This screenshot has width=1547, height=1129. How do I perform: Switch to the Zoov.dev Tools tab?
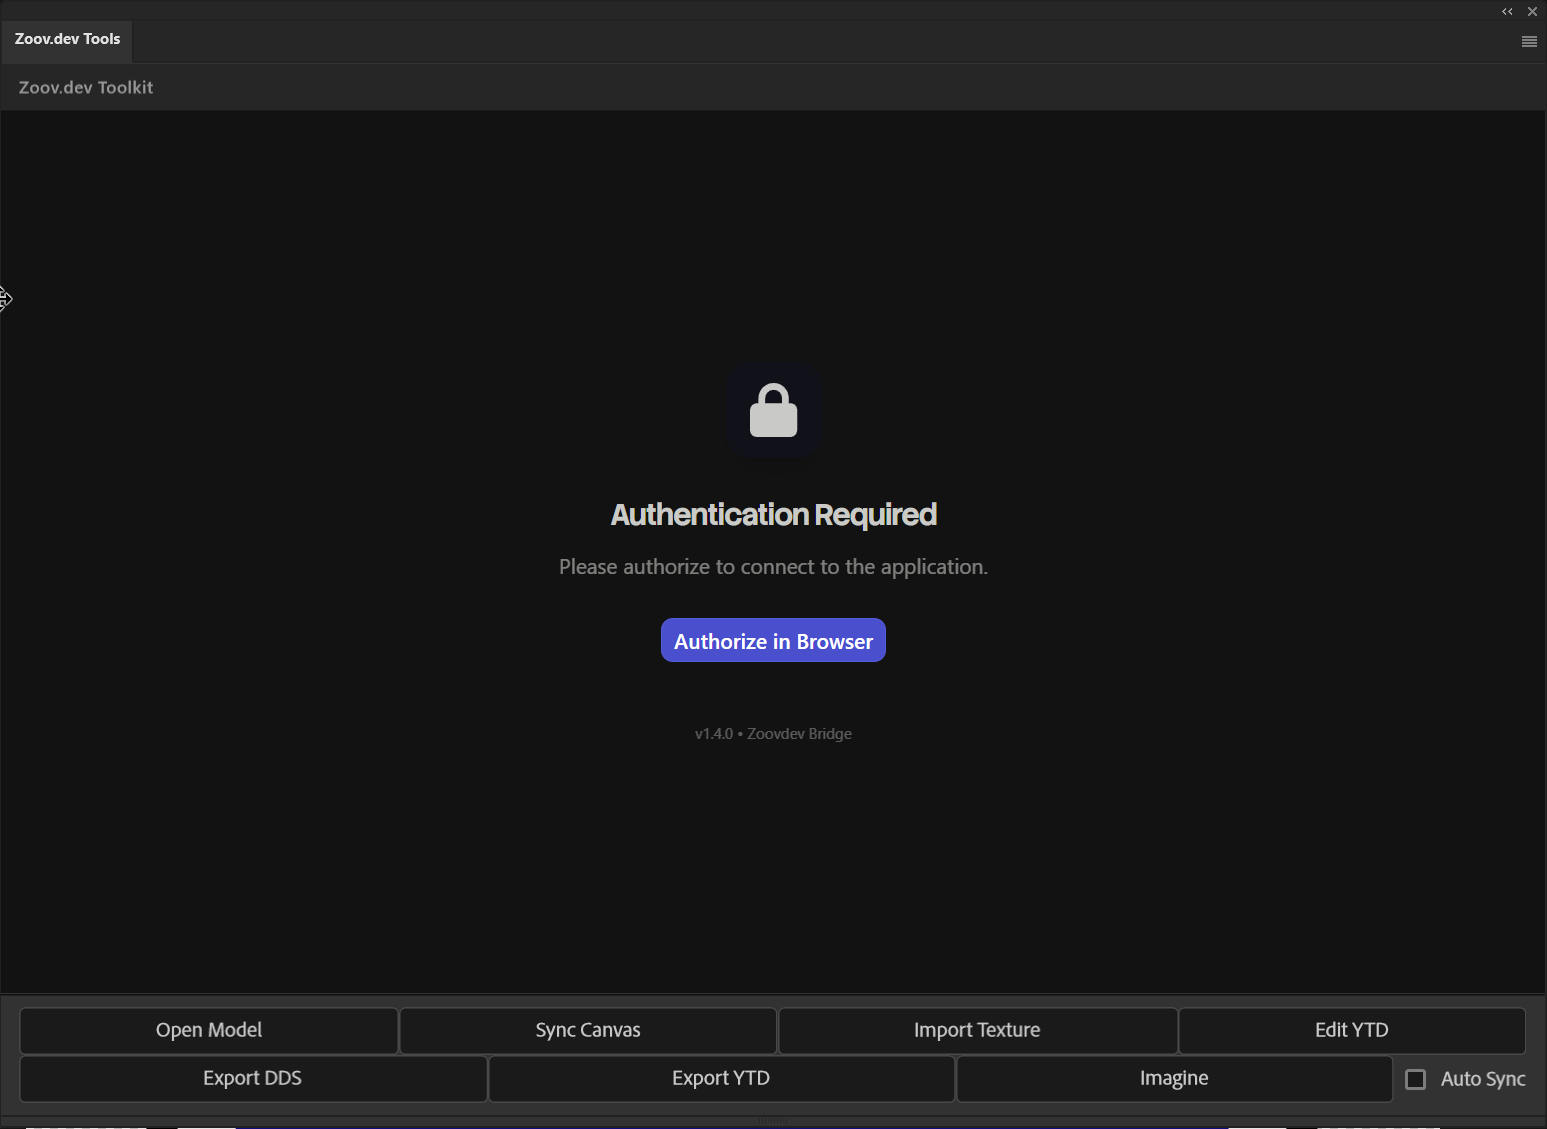[x=66, y=40]
